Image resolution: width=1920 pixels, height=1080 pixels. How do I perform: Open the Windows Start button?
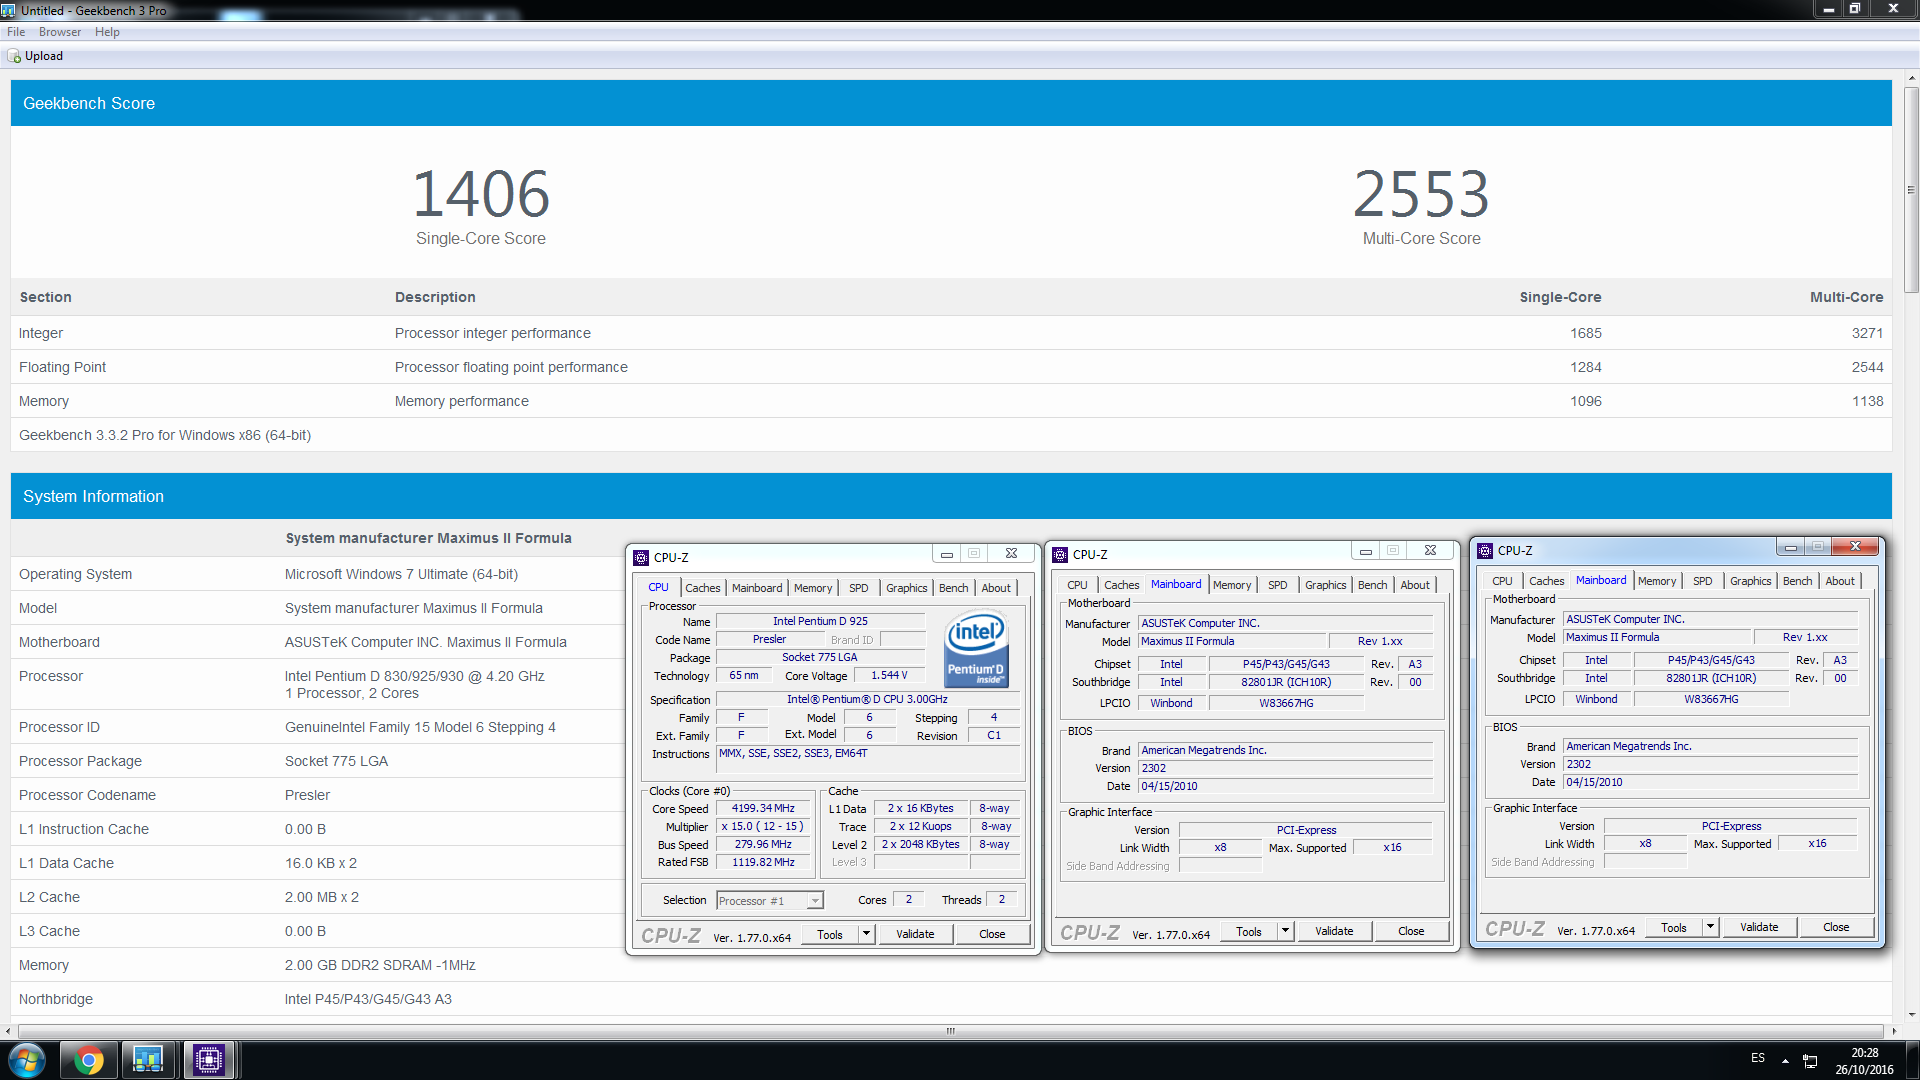(x=27, y=1060)
